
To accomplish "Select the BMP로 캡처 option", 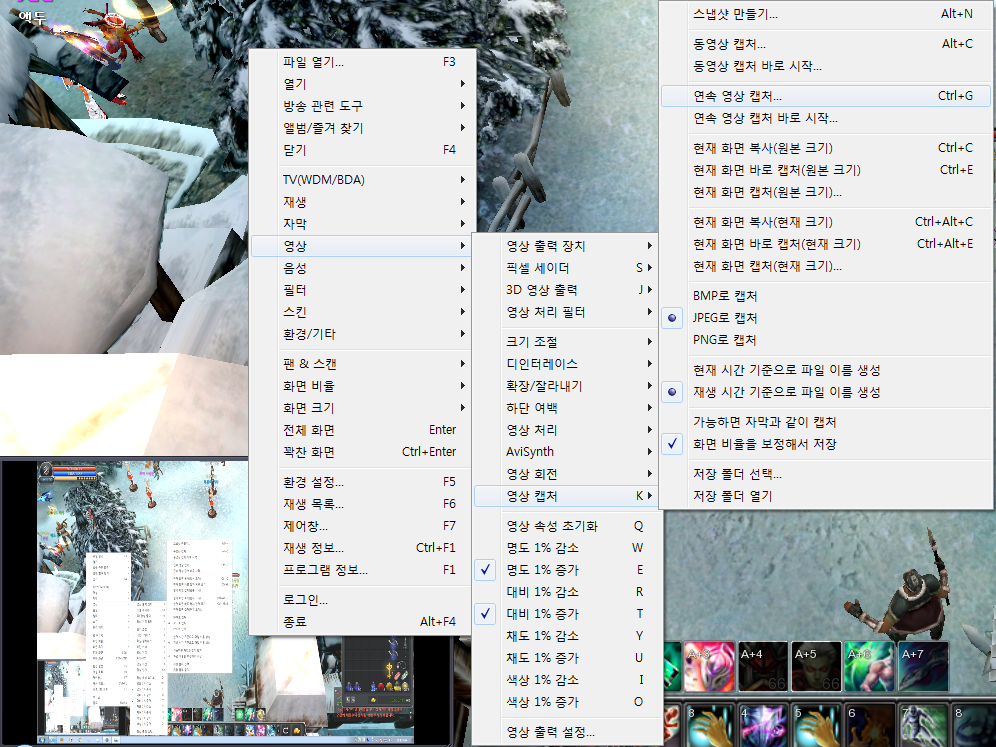I will coord(826,296).
